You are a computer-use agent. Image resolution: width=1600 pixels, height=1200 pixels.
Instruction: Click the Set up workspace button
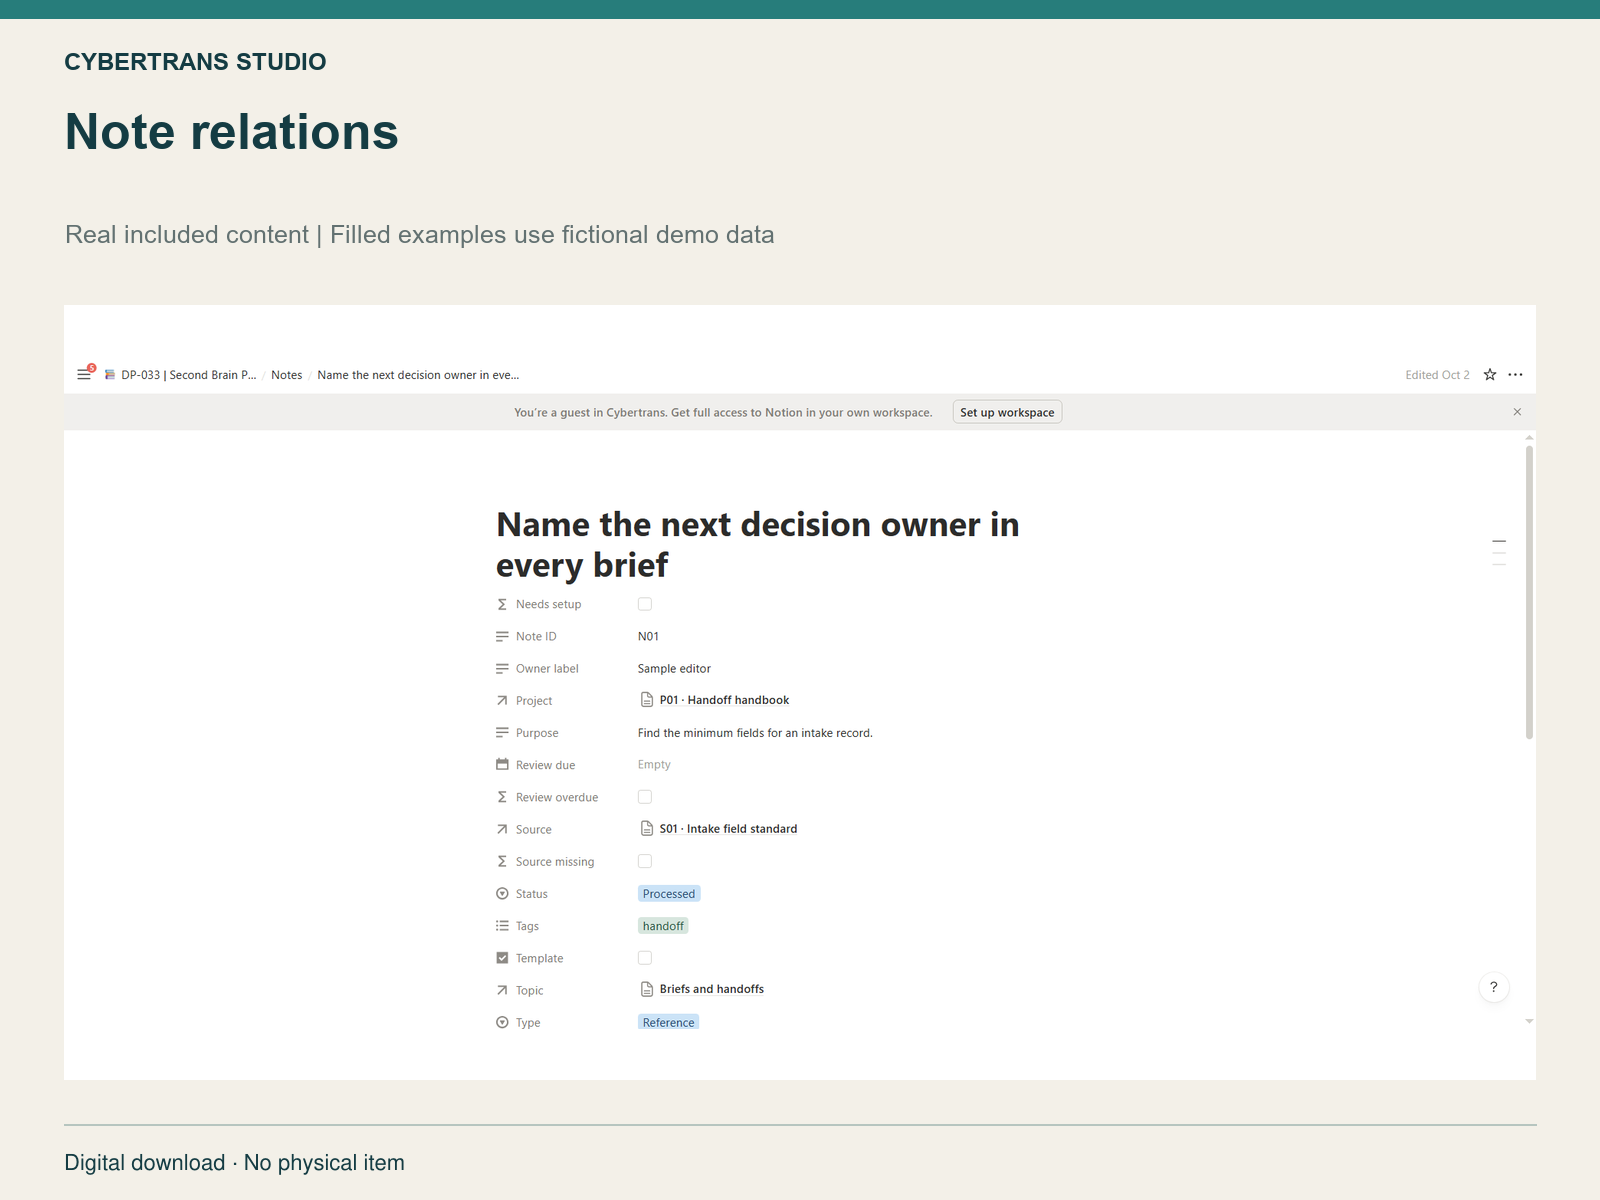point(1007,412)
